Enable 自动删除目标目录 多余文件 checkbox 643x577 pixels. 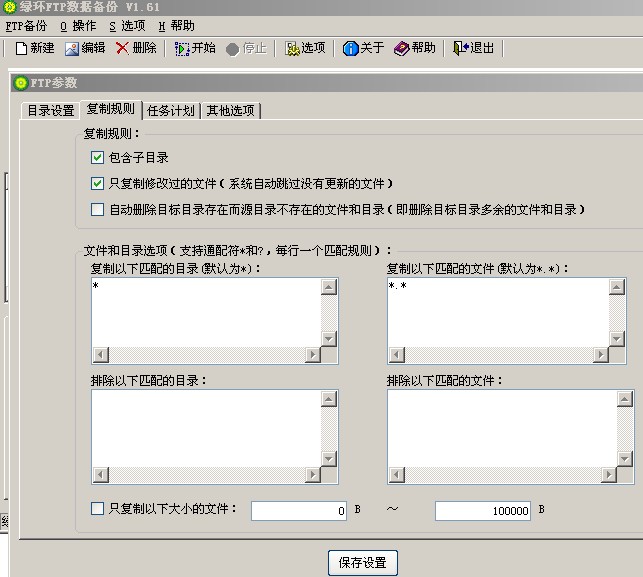click(97, 210)
